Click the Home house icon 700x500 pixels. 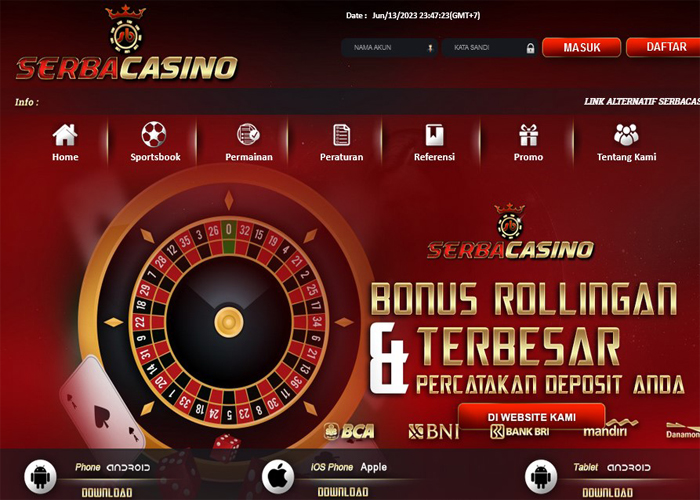pos(65,135)
